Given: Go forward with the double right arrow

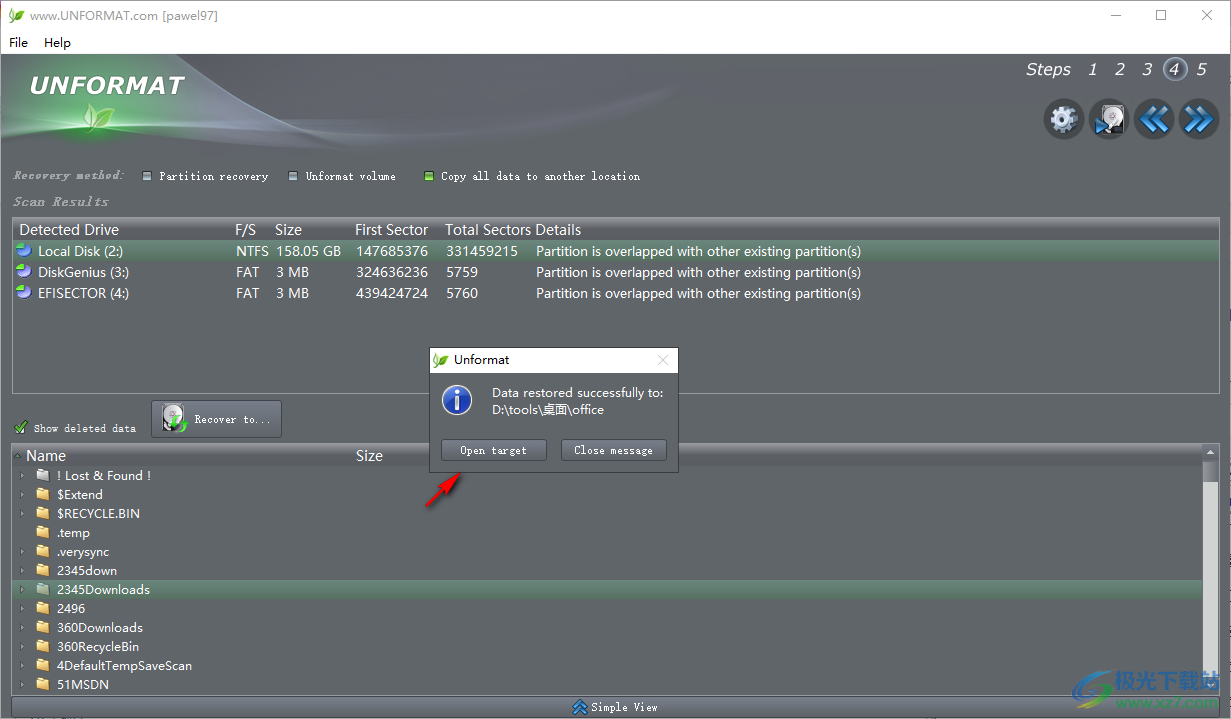Looking at the screenshot, I should click(1198, 119).
